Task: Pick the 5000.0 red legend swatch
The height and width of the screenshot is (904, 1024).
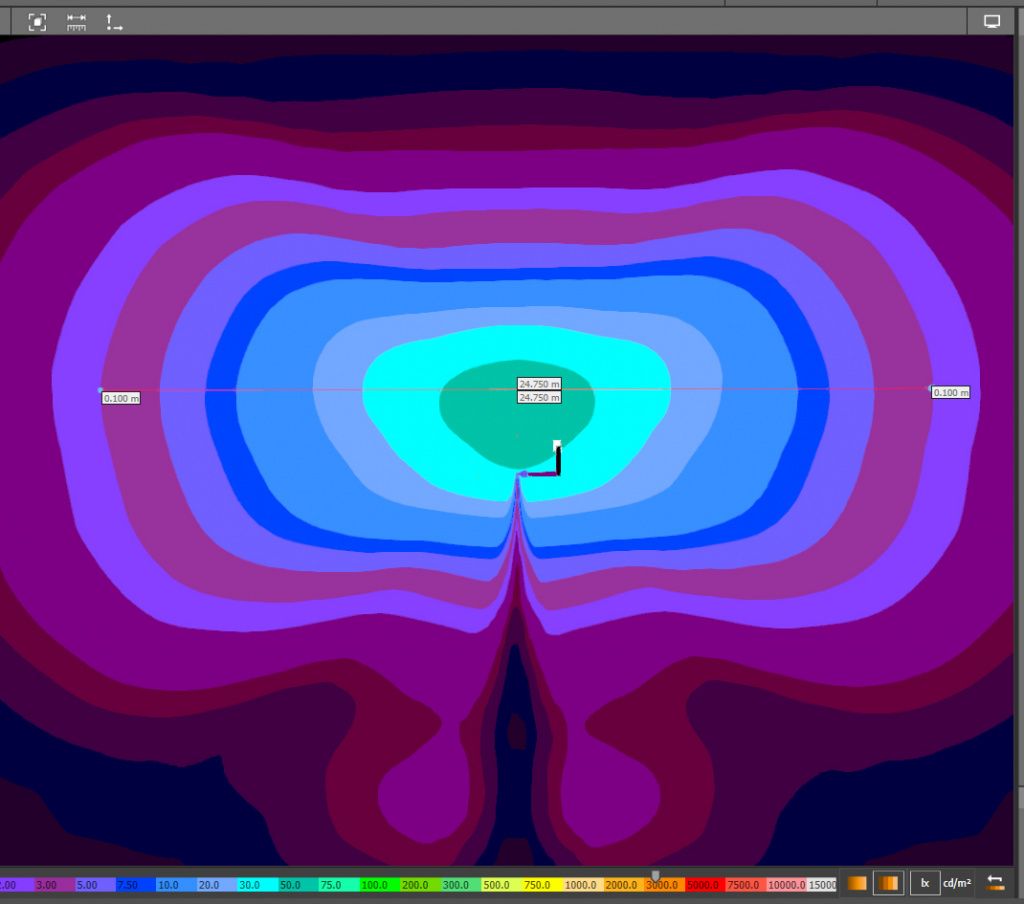Action: click(705, 884)
